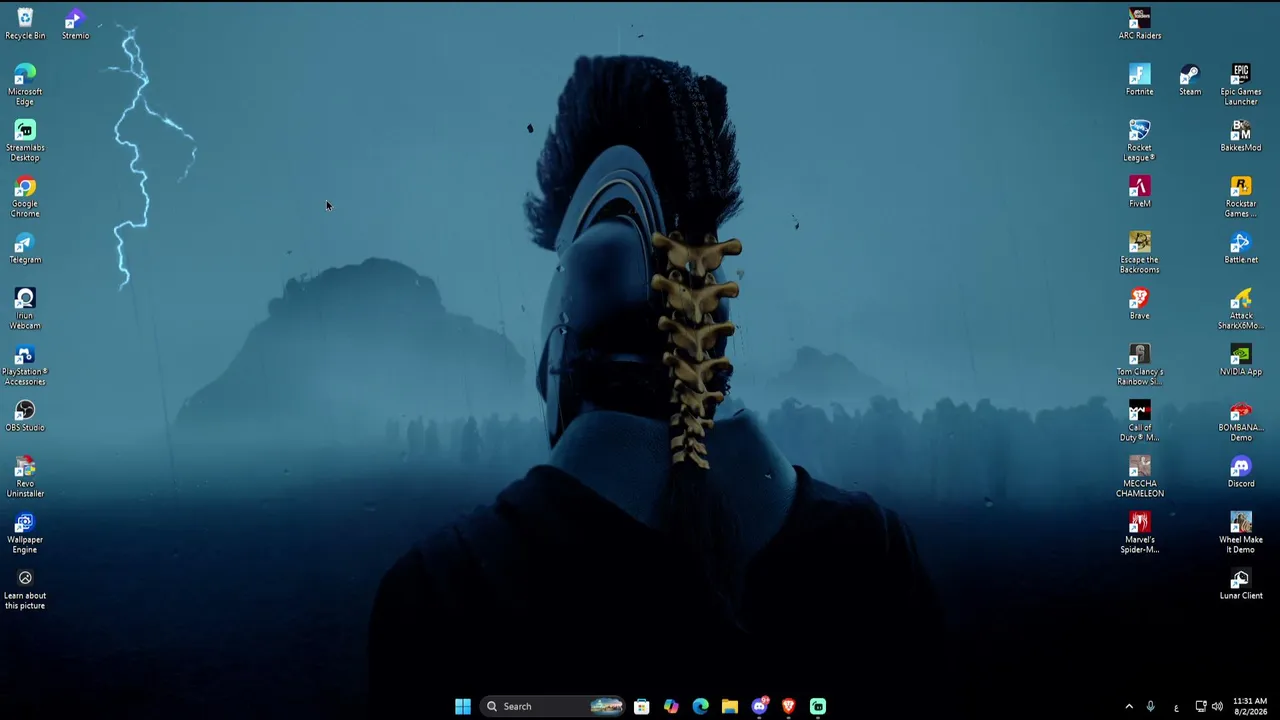
Task: Open the Microsoft Edge desktop shortcut
Action: 25,85
